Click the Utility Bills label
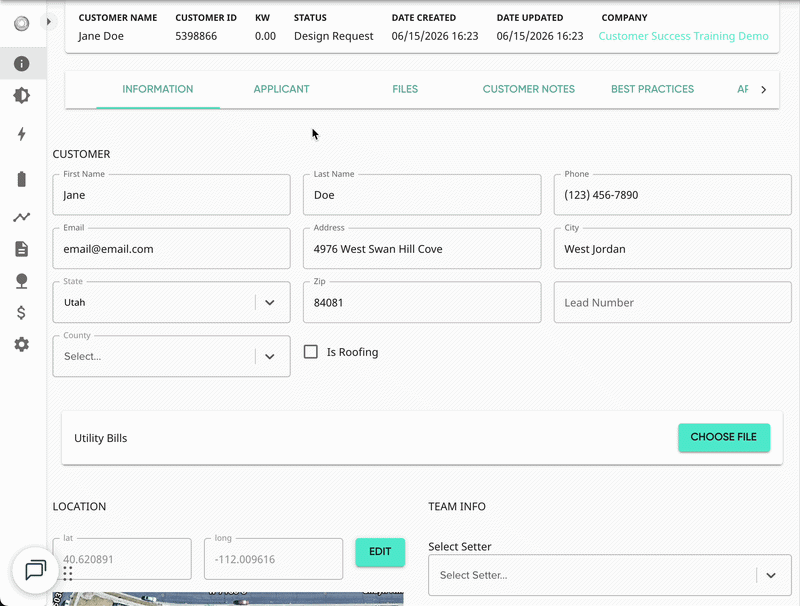 tap(101, 438)
